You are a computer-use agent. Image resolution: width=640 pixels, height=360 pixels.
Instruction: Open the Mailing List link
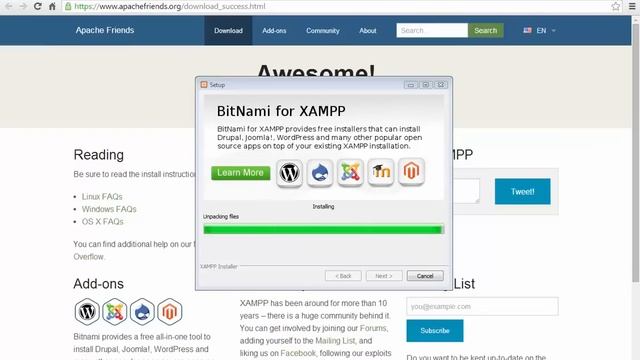tap(335, 340)
